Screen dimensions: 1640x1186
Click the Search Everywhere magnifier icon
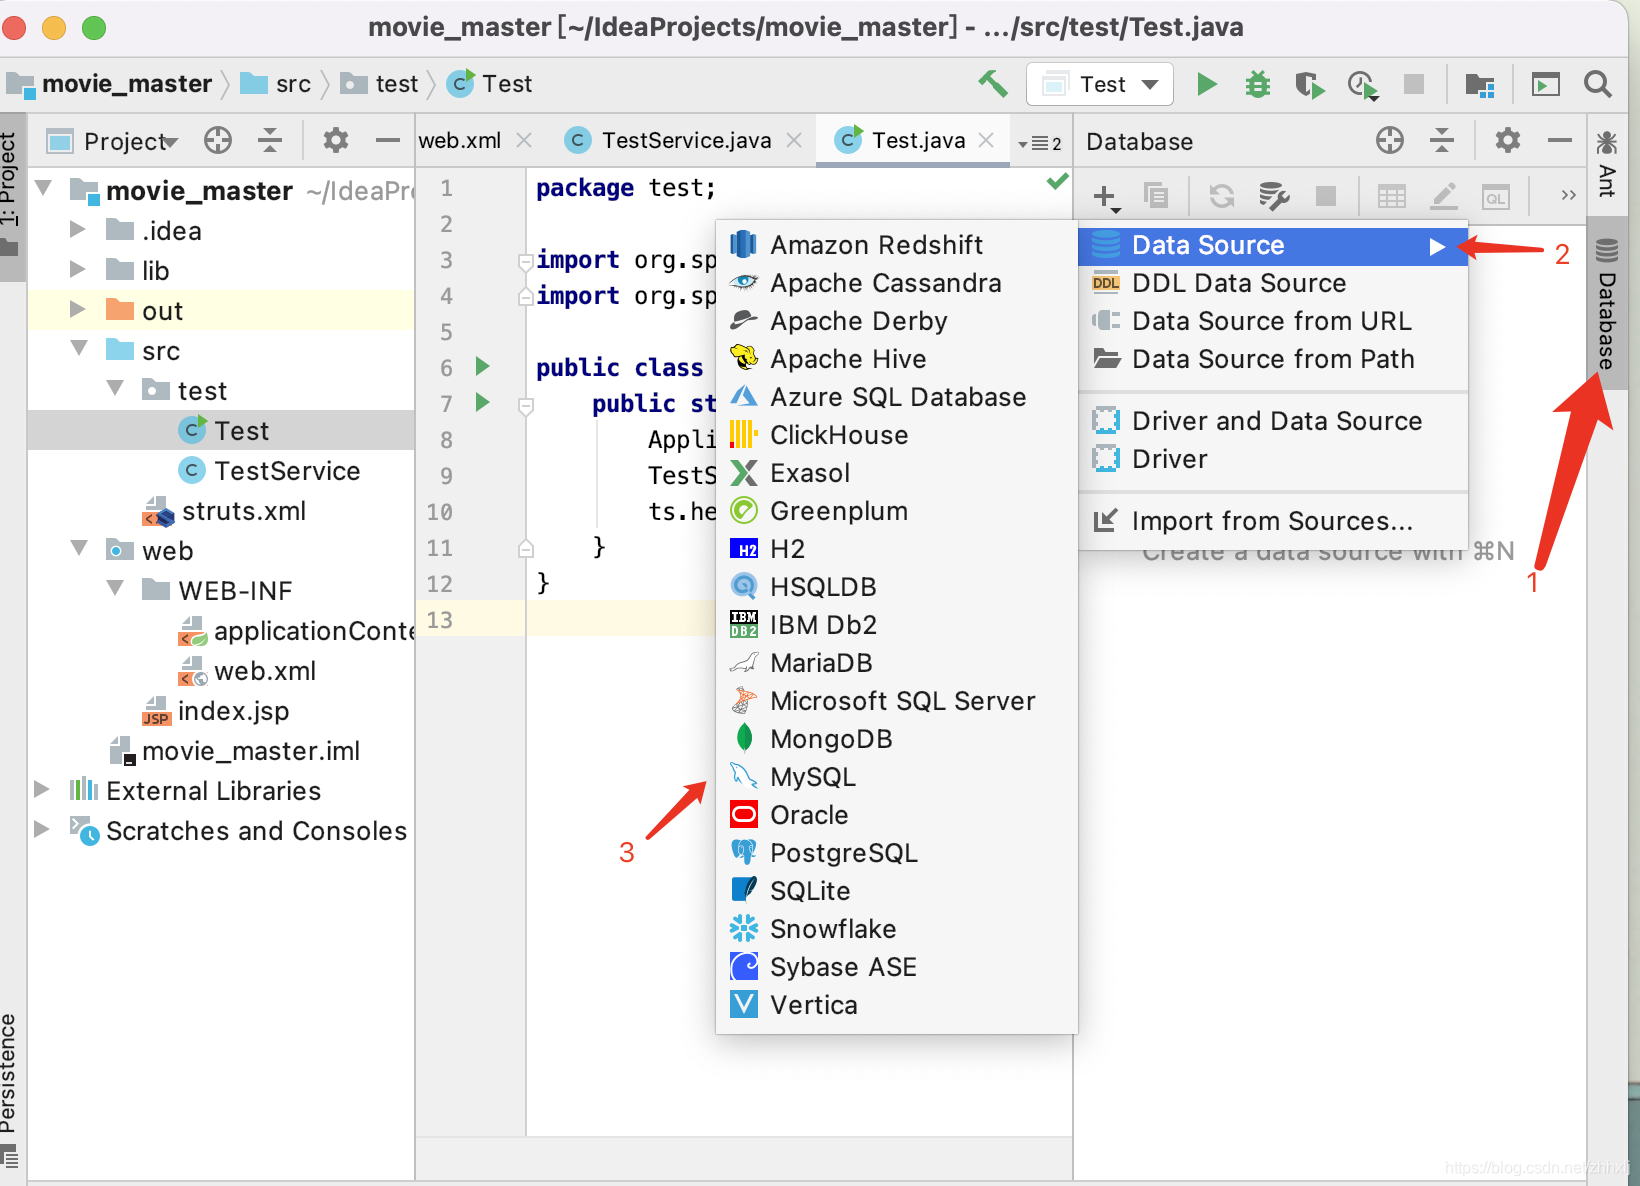coord(1598,84)
